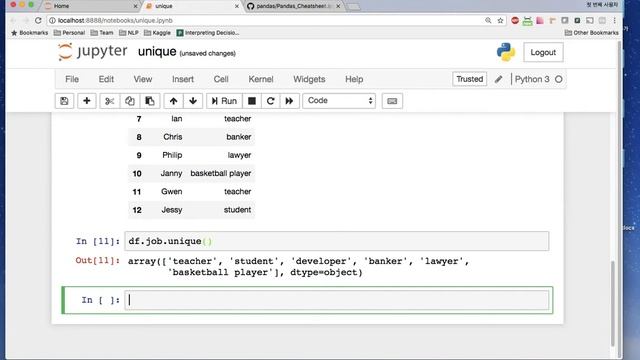This screenshot has width=640, height=360.
Task: Click the zoom magnifier icon in address bar
Action: click(488, 20)
